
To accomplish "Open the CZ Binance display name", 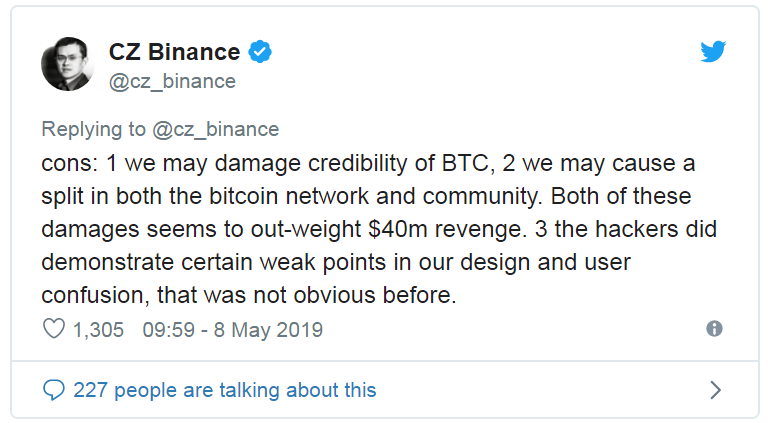I will point(174,51).
